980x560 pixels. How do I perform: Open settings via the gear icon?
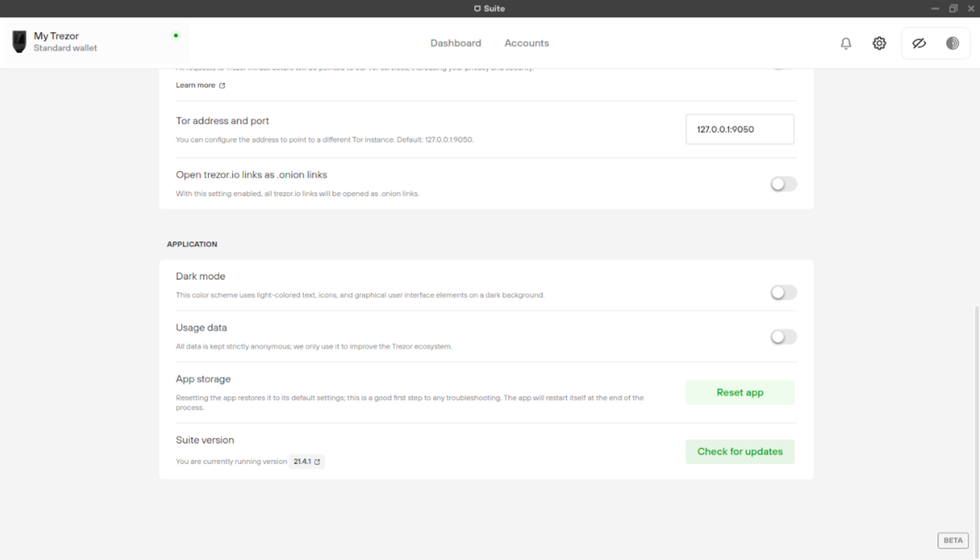[879, 43]
